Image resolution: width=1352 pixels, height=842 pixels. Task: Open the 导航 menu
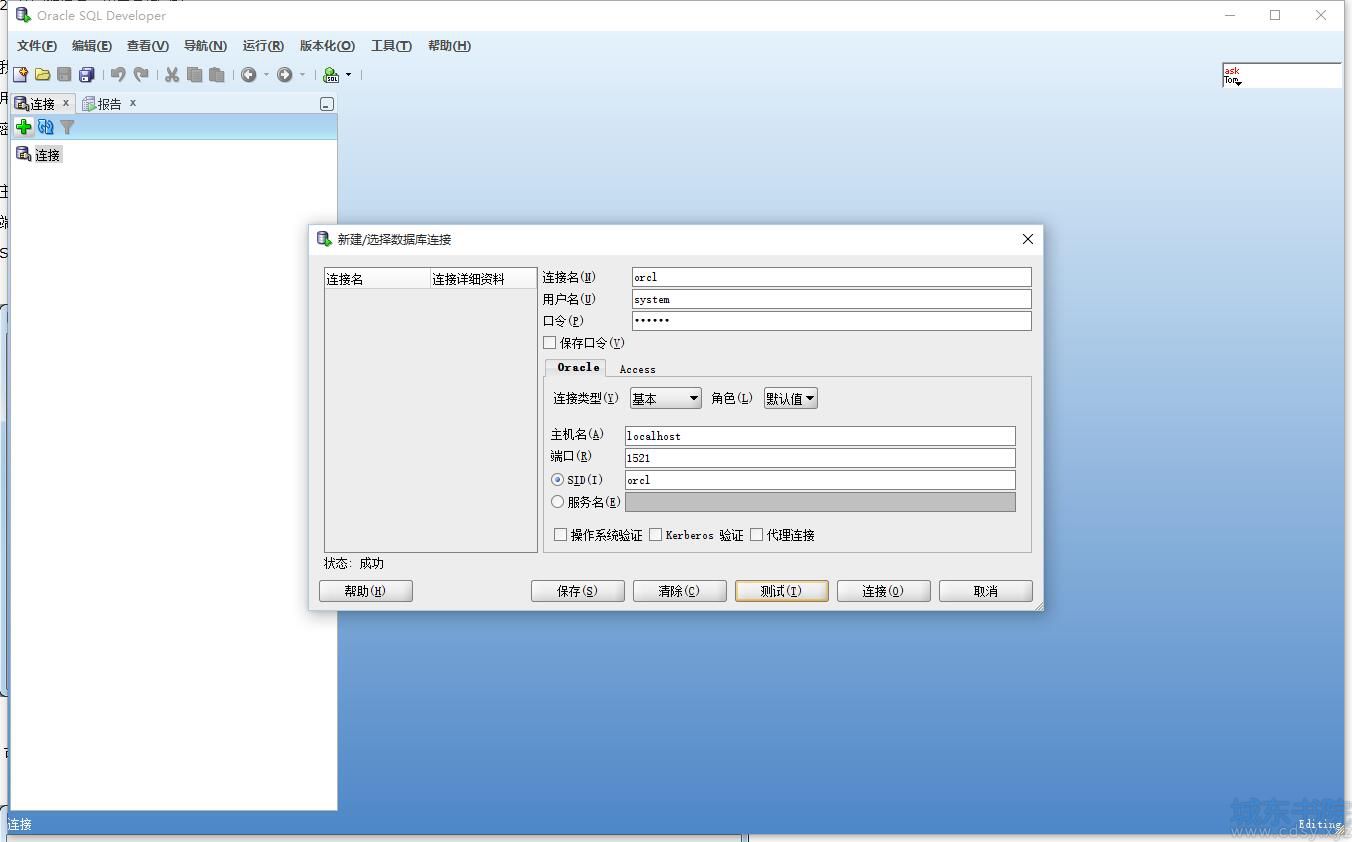205,46
